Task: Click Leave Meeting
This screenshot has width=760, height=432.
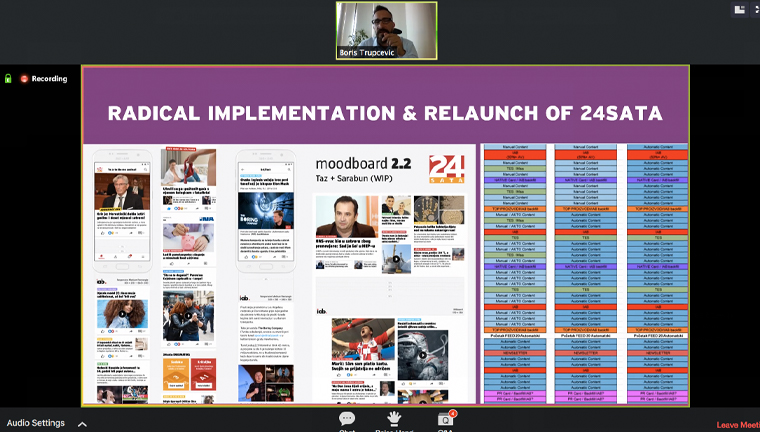Action: pyautogui.click(x=738, y=425)
